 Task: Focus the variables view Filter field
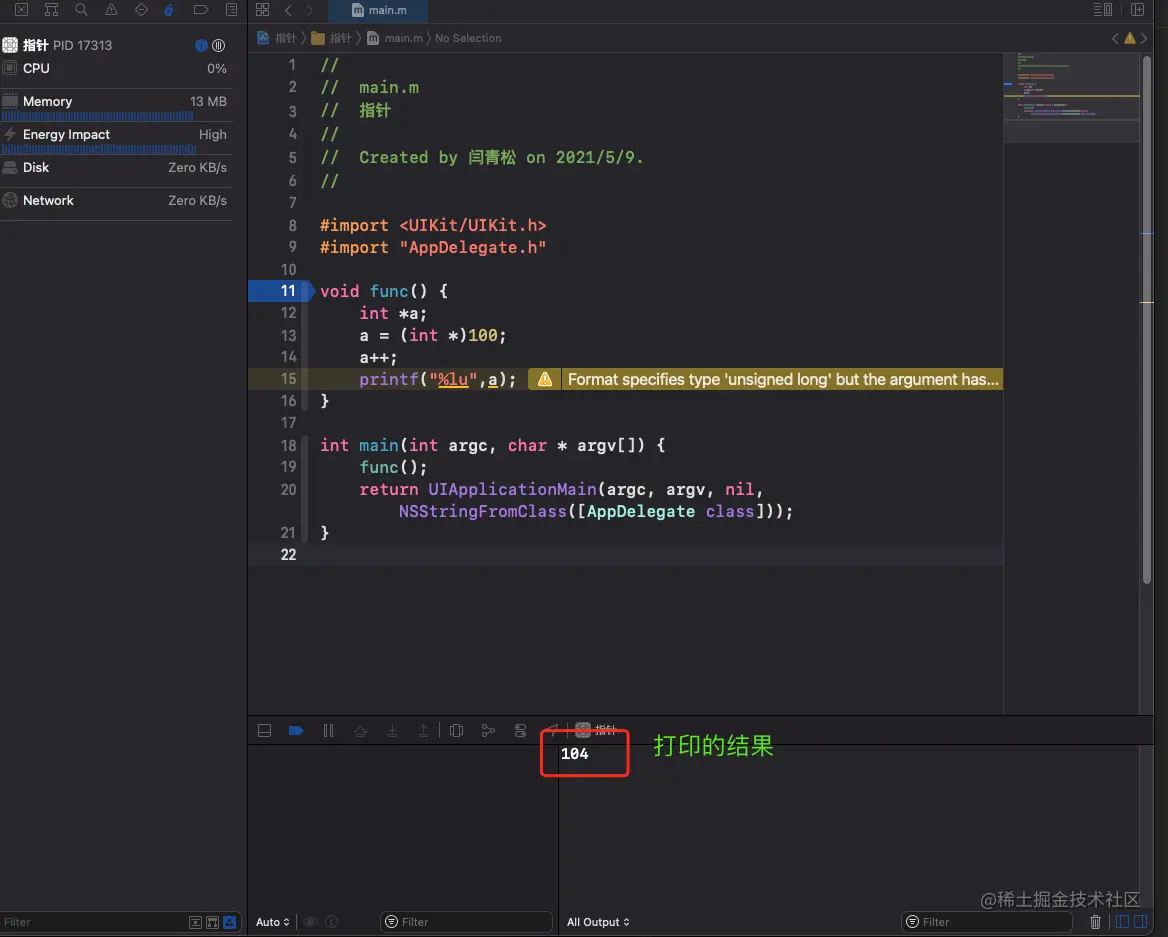[x=467, y=922]
